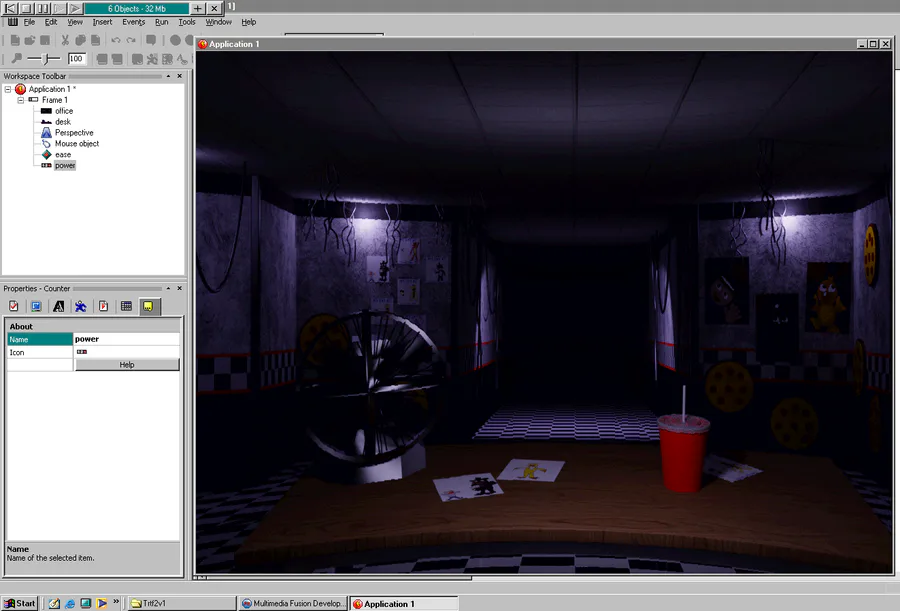Stop the running application

[x=26, y=8]
